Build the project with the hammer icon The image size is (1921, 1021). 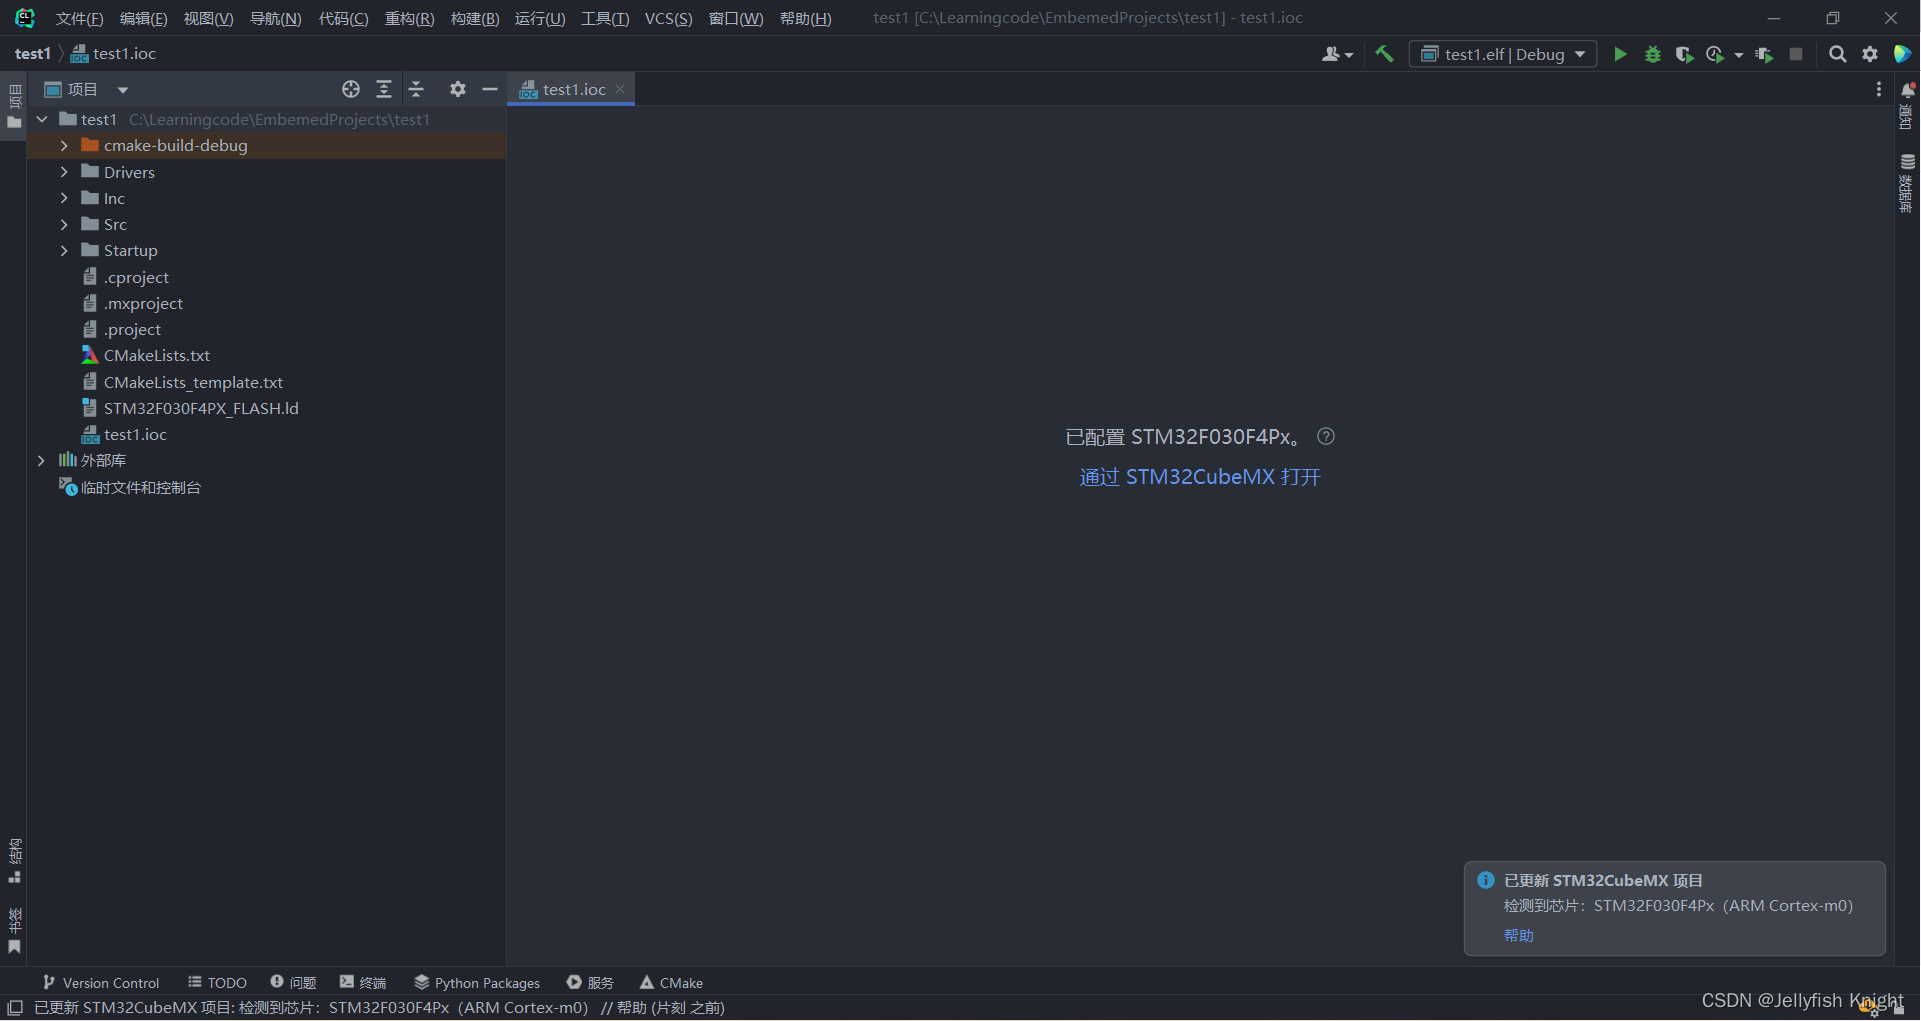pos(1384,54)
